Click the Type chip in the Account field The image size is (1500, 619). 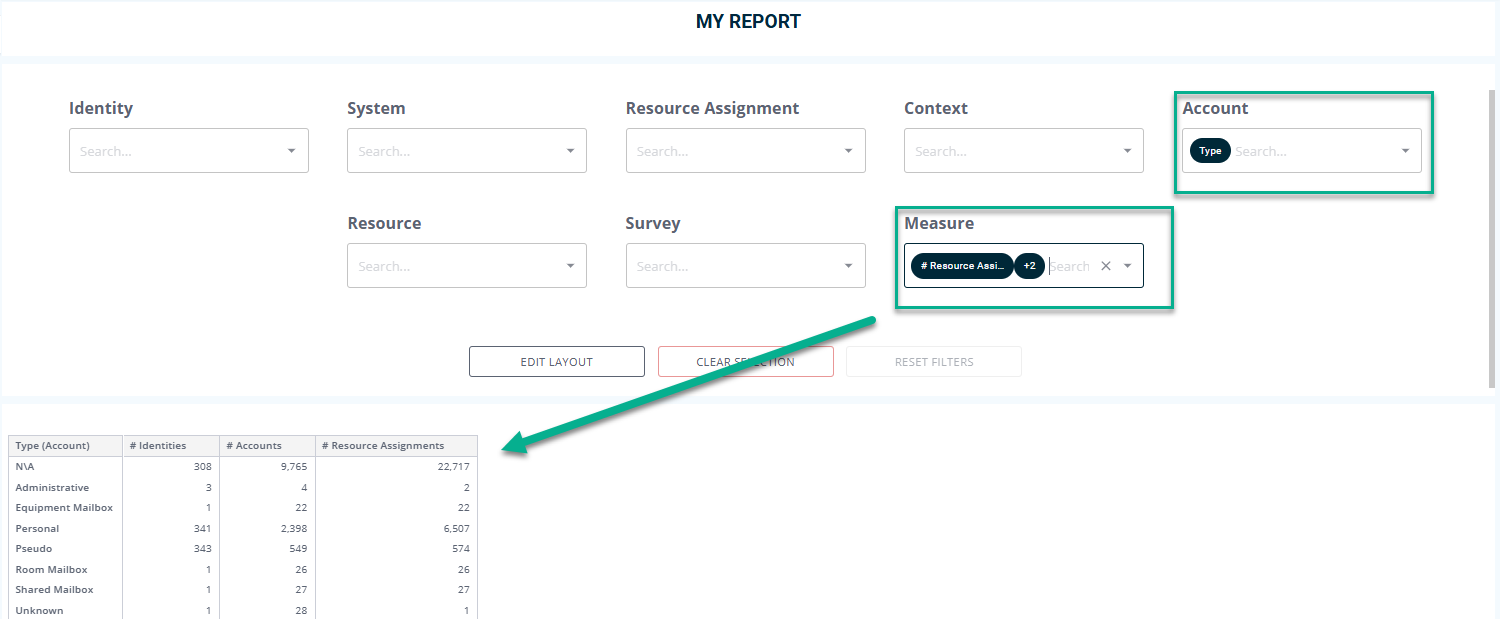tap(1210, 150)
